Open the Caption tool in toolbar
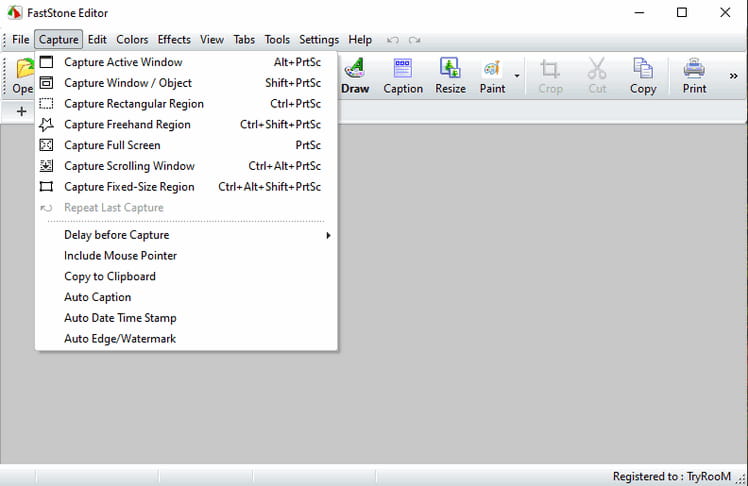 (x=403, y=75)
